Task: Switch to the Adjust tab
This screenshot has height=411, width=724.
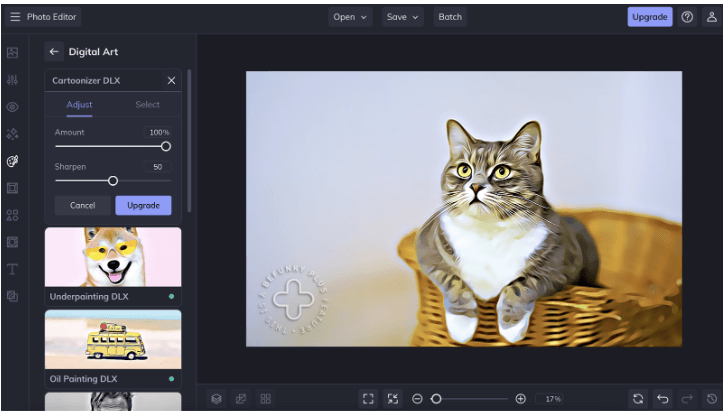Action: tap(79, 104)
